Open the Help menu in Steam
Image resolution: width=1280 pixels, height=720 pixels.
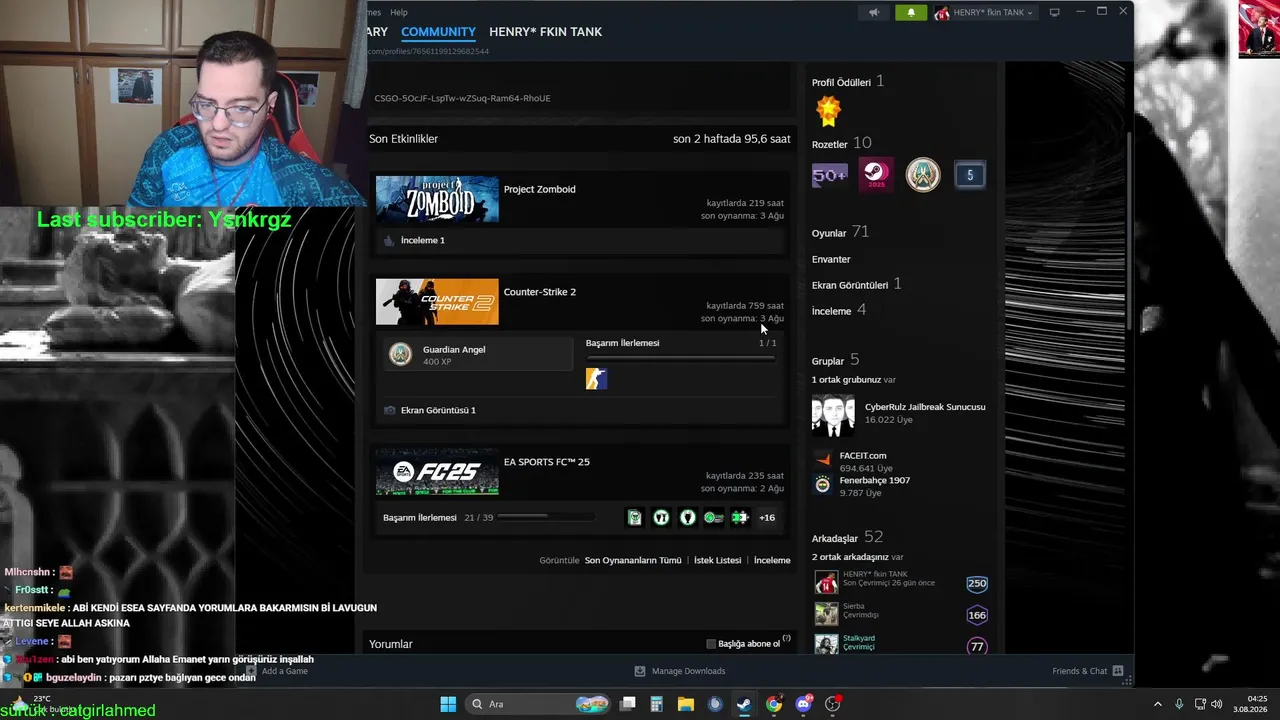pyautogui.click(x=399, y=12)
